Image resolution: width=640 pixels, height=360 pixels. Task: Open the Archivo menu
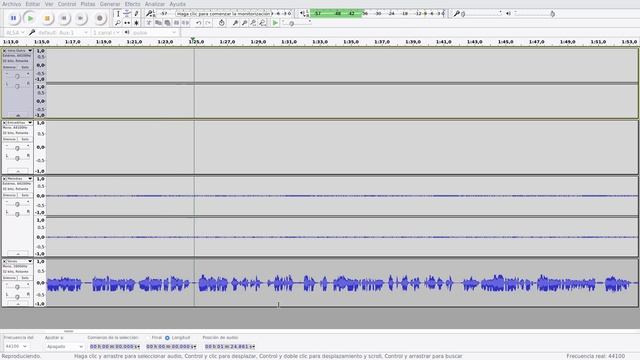click(x=11, y=4)
